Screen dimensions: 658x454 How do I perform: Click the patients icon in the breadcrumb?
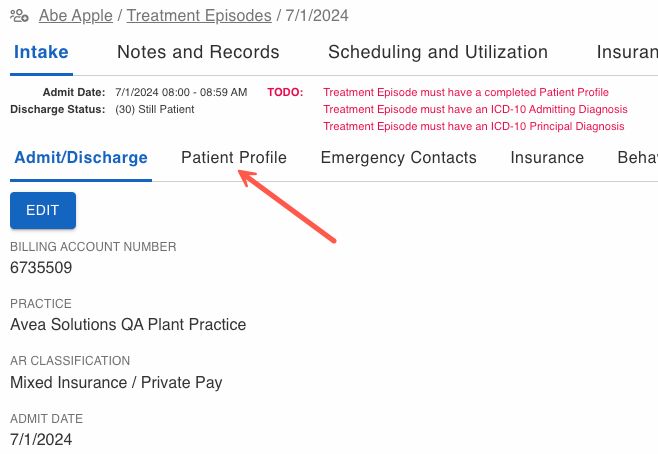tap(19, 16)
